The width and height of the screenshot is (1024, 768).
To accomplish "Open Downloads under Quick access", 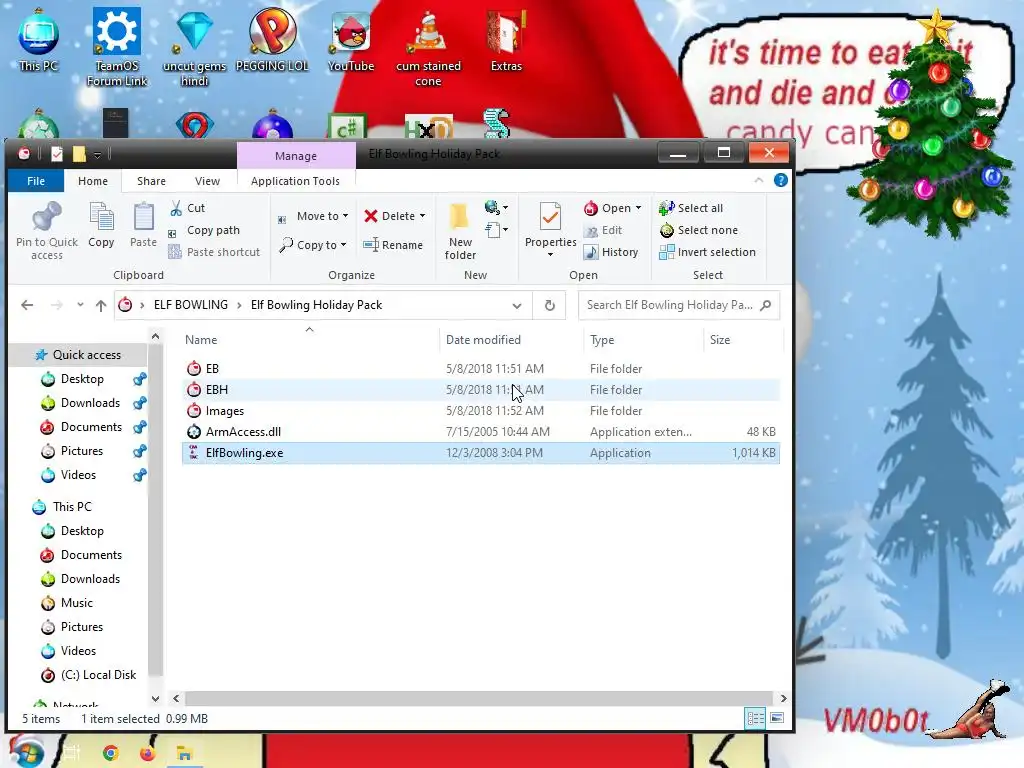I will pyautogui.click(x=90, y=403).
